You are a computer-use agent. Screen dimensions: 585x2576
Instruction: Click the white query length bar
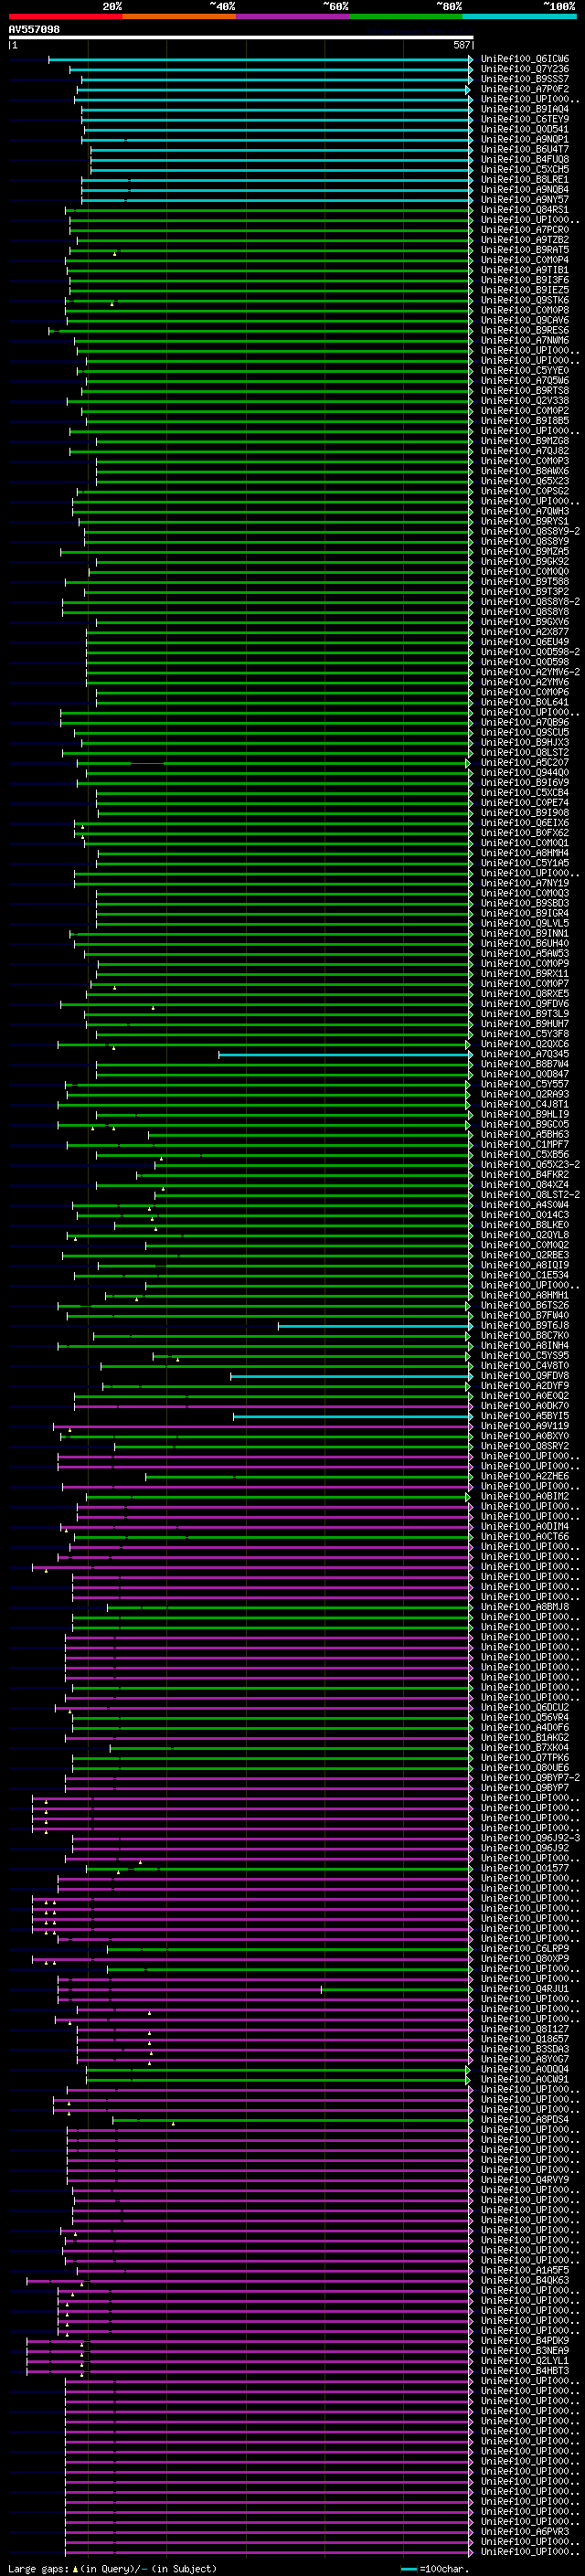240,37
